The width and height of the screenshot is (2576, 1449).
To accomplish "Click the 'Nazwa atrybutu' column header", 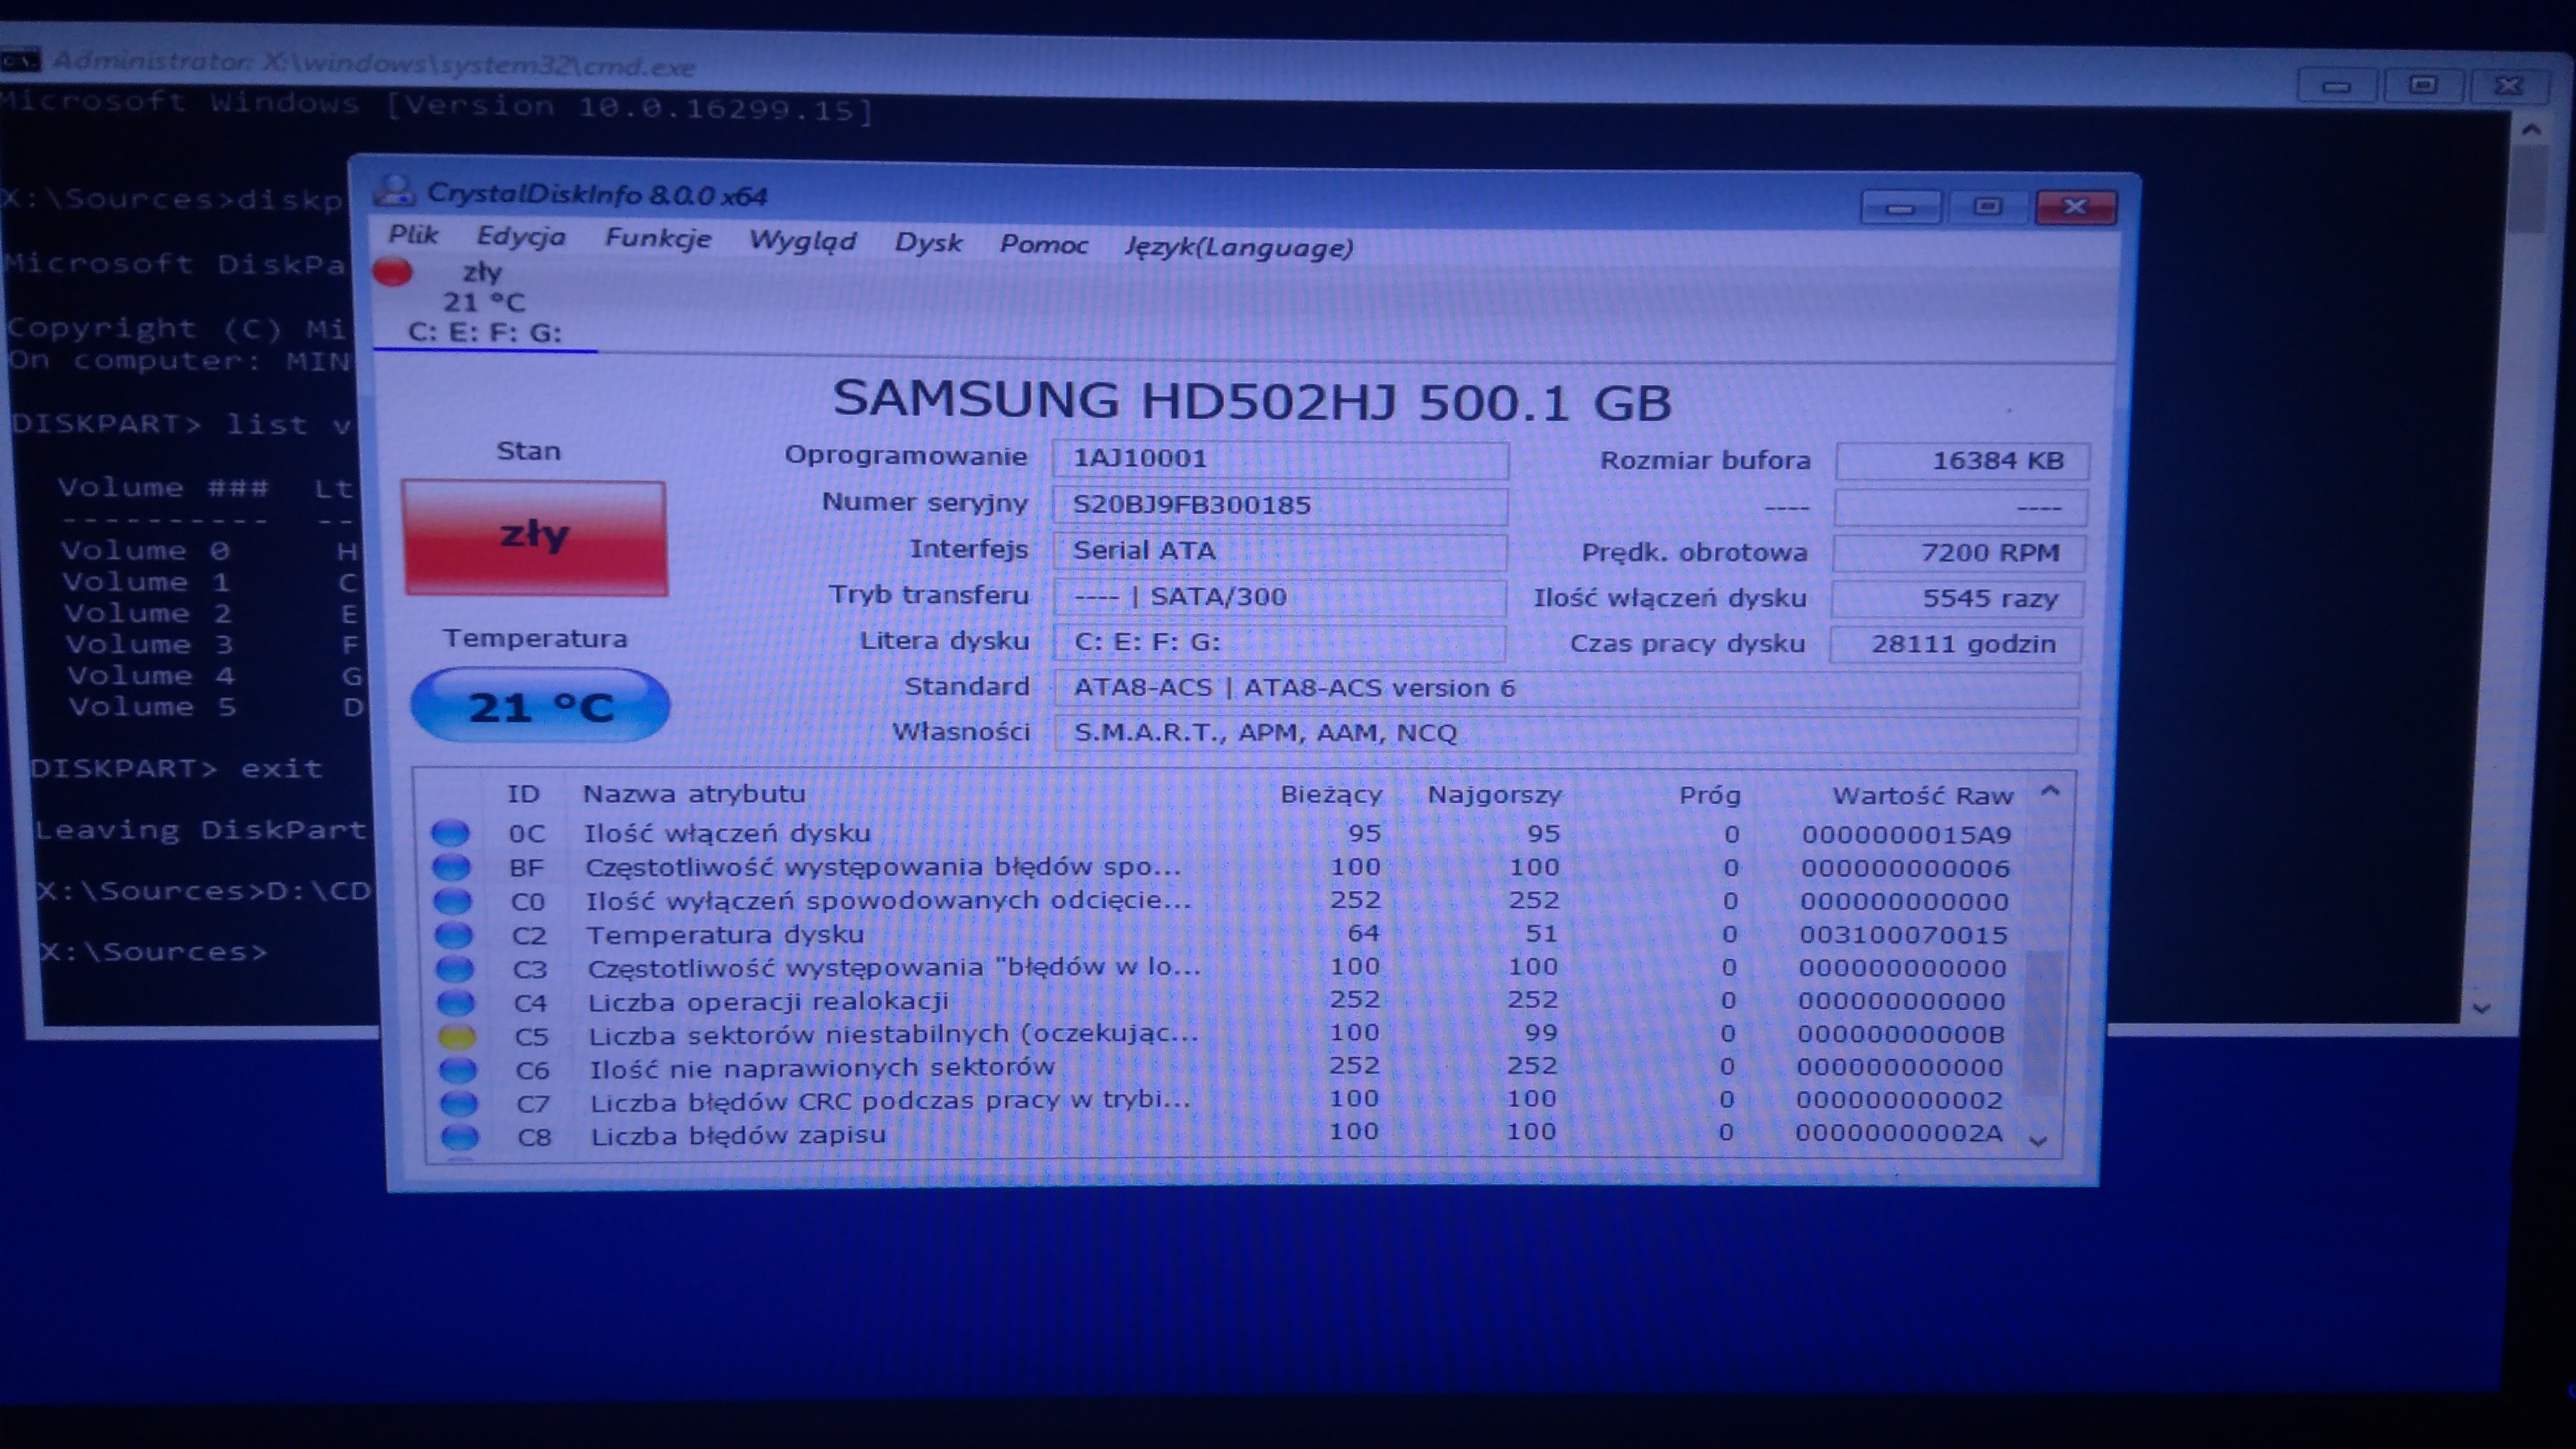I will 694,794.
